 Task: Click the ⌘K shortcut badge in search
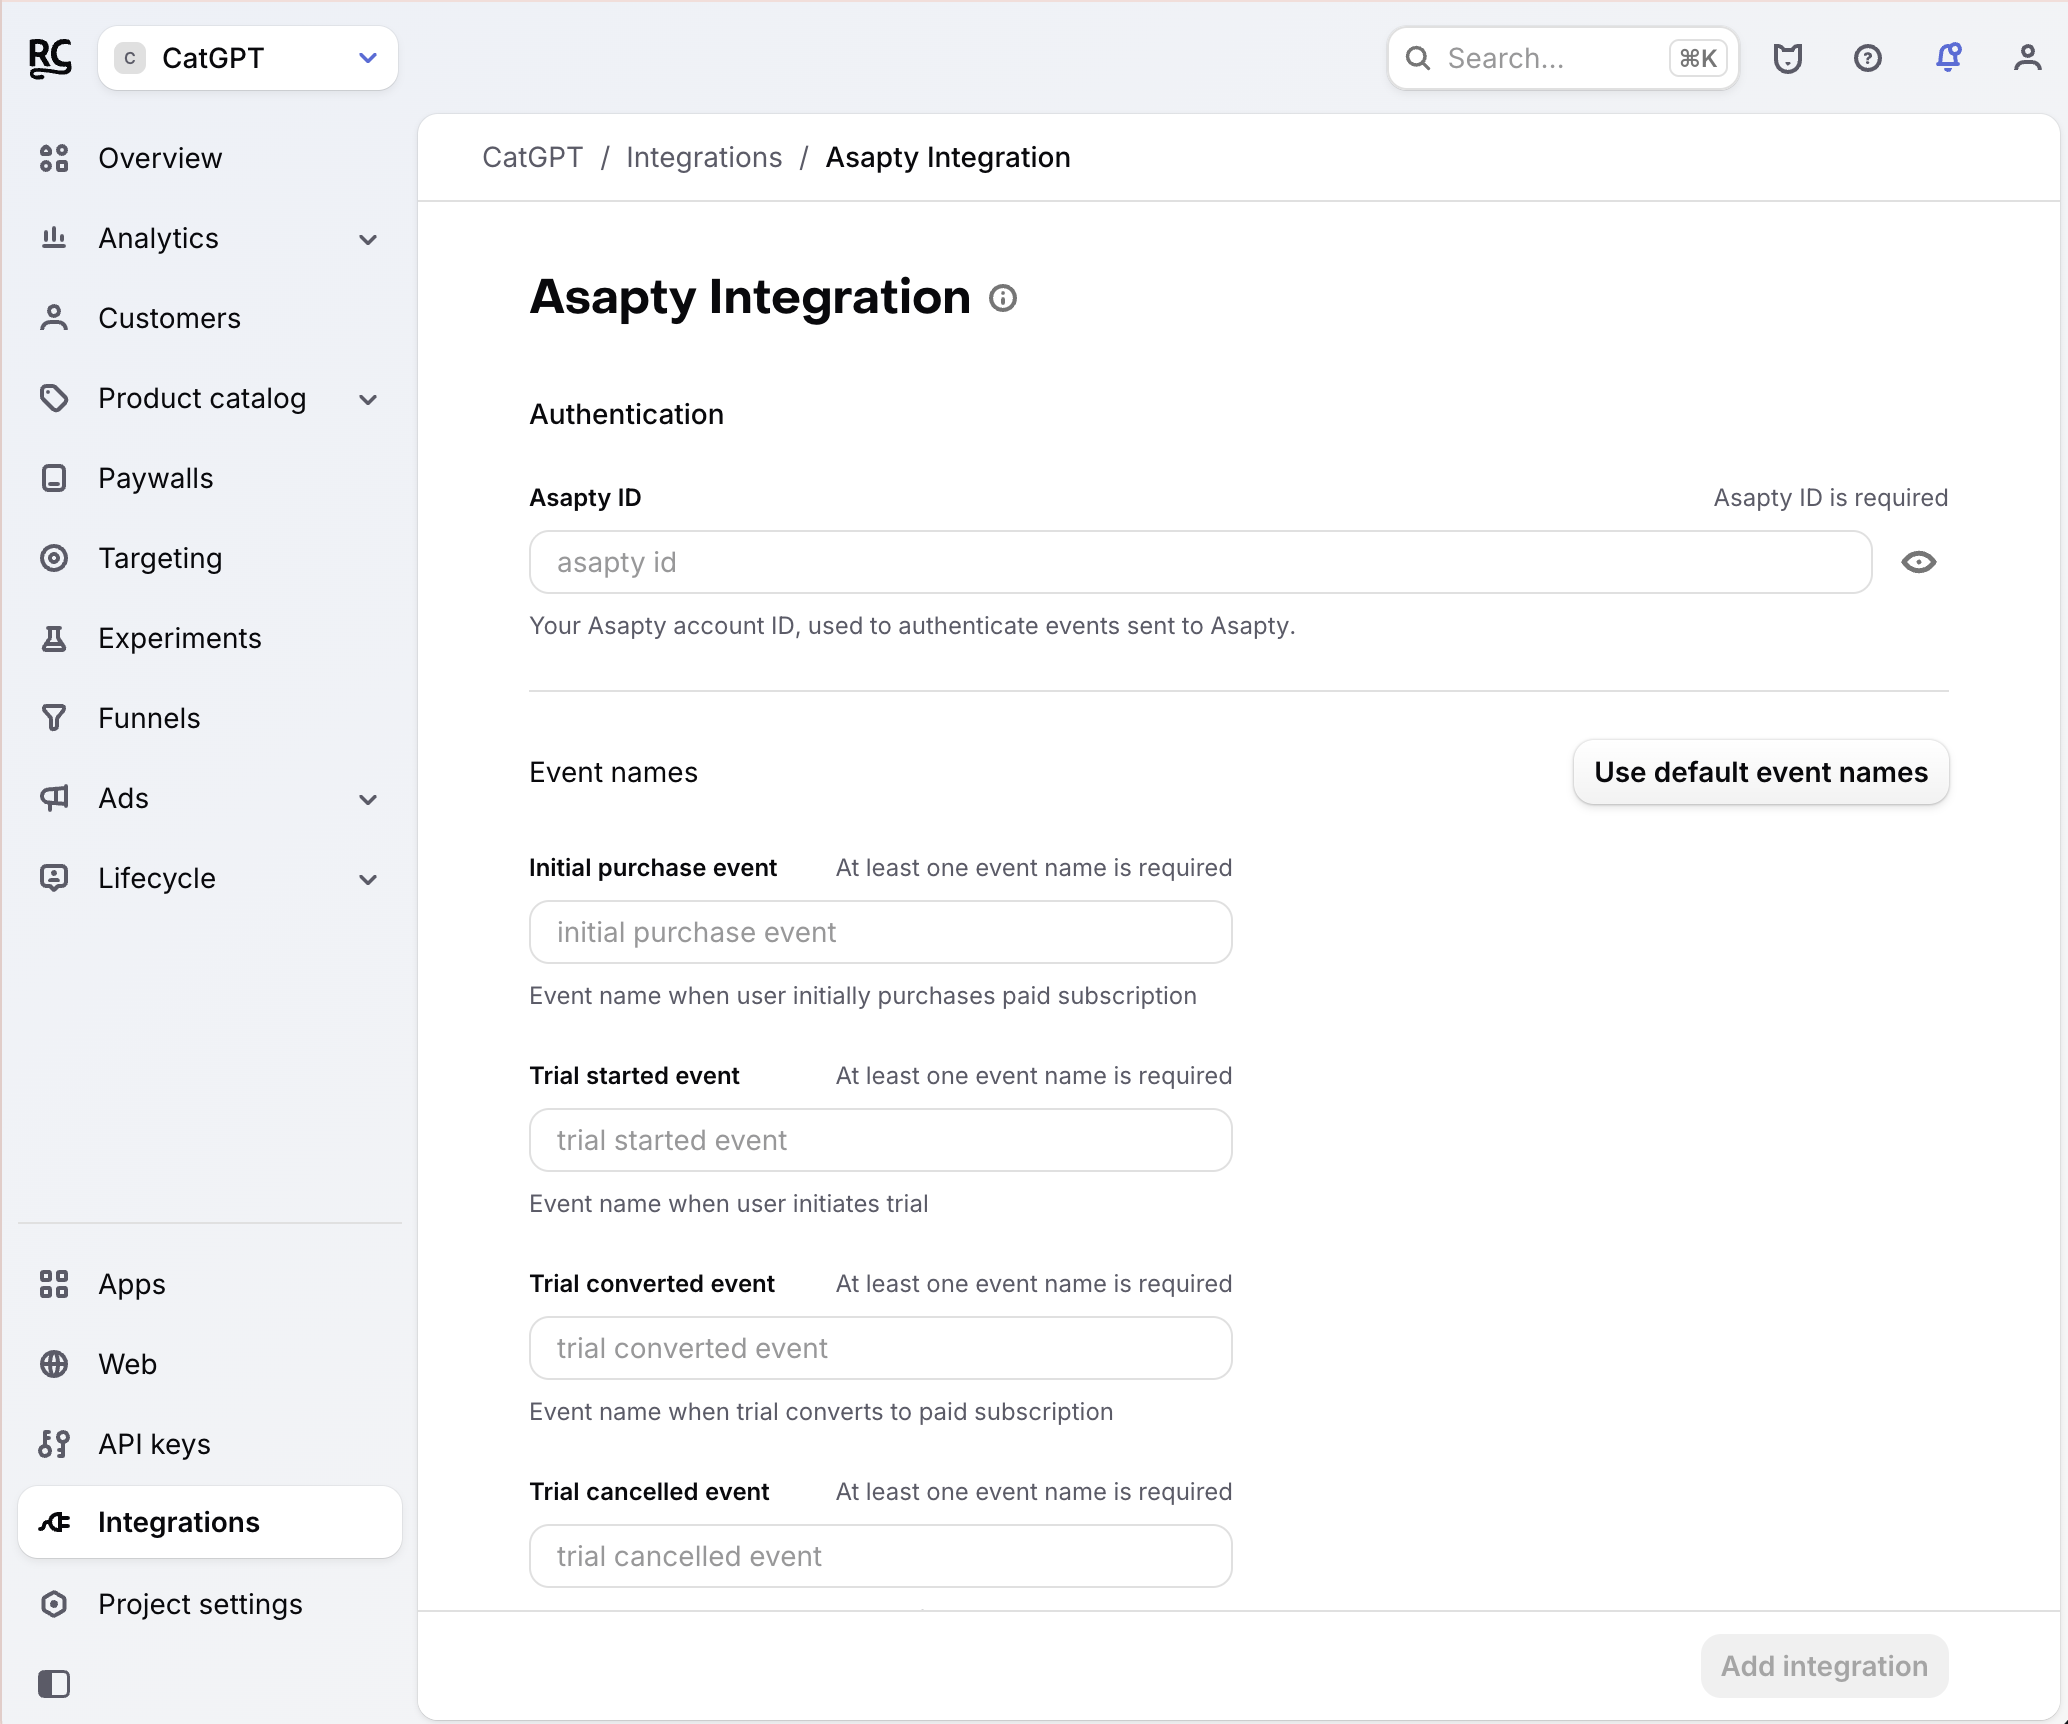point(1698,58)
